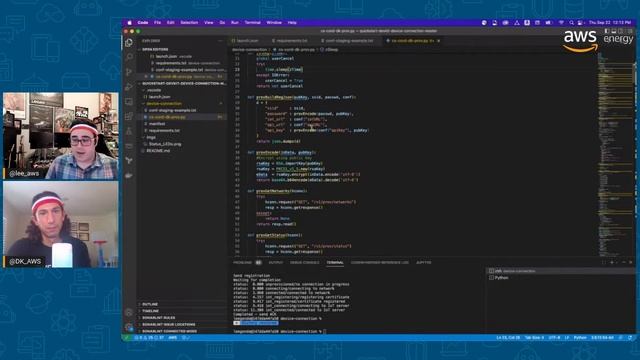The height and width of the screenshot is (360, 640).
Task: Open the File menu
Action: [158, 23]
